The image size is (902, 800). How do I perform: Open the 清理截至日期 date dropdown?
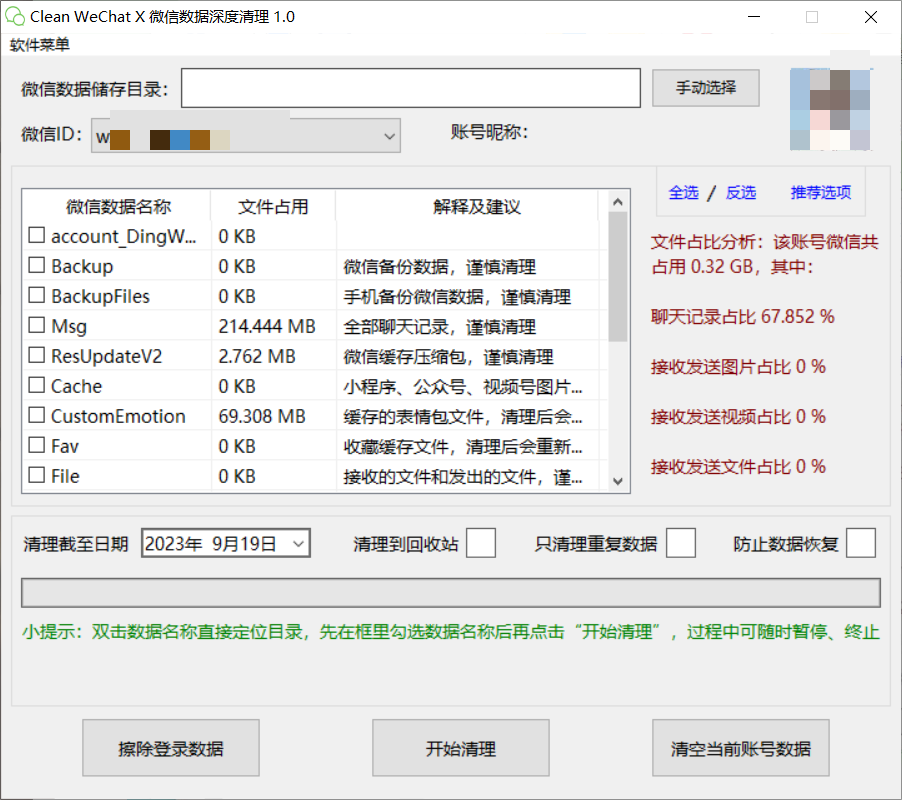click(x=298, y=543)
